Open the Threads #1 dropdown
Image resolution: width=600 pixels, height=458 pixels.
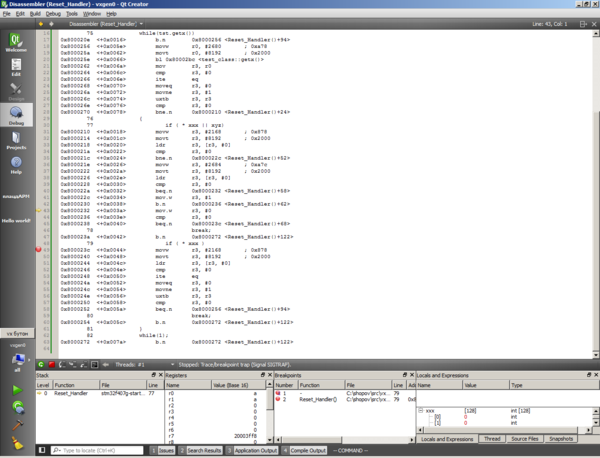click(145, 365)
